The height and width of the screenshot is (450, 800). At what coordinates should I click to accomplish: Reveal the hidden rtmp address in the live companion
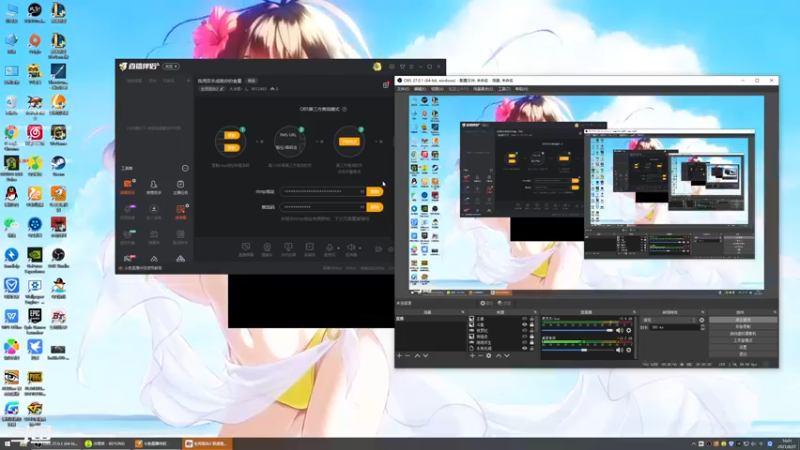(x=362, y=191)
